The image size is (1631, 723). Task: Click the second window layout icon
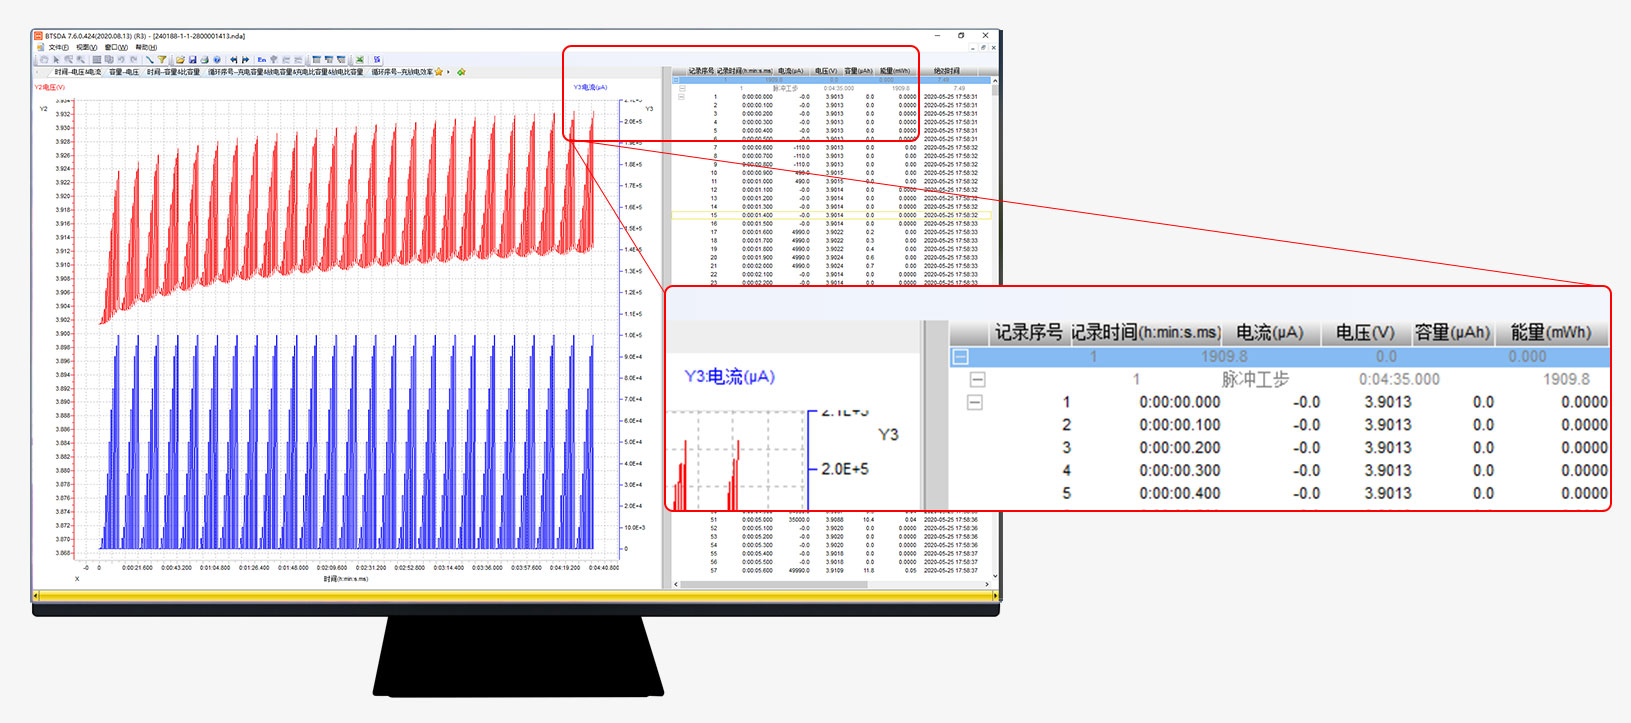point(329,60)
